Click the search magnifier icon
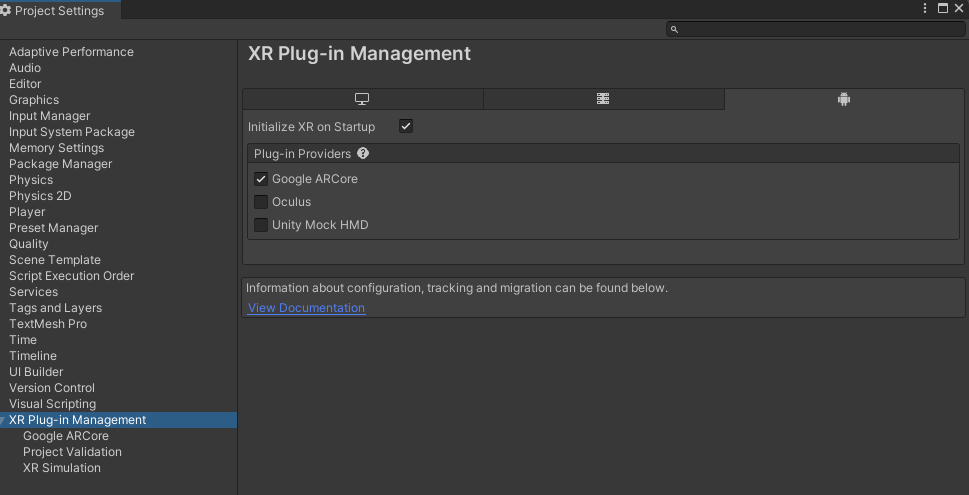The image size is (969, 495). [674, 29]
